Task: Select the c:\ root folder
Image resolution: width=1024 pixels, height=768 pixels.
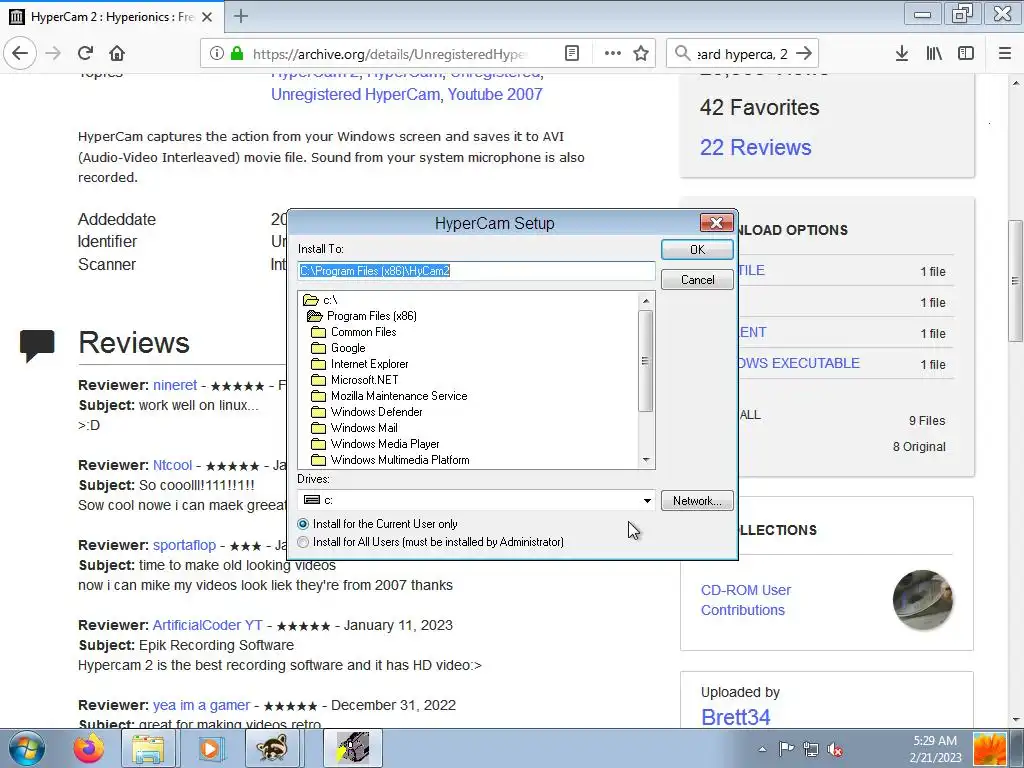Action: [x=320, y=300]
